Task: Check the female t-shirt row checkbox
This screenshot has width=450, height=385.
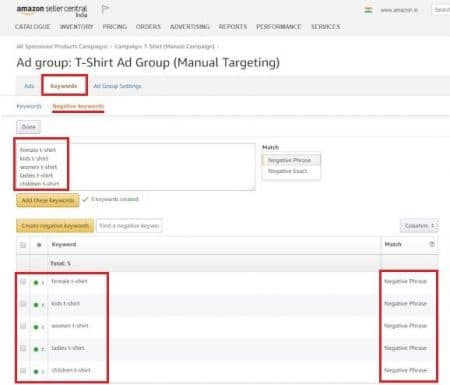Action: pos(23,282)
